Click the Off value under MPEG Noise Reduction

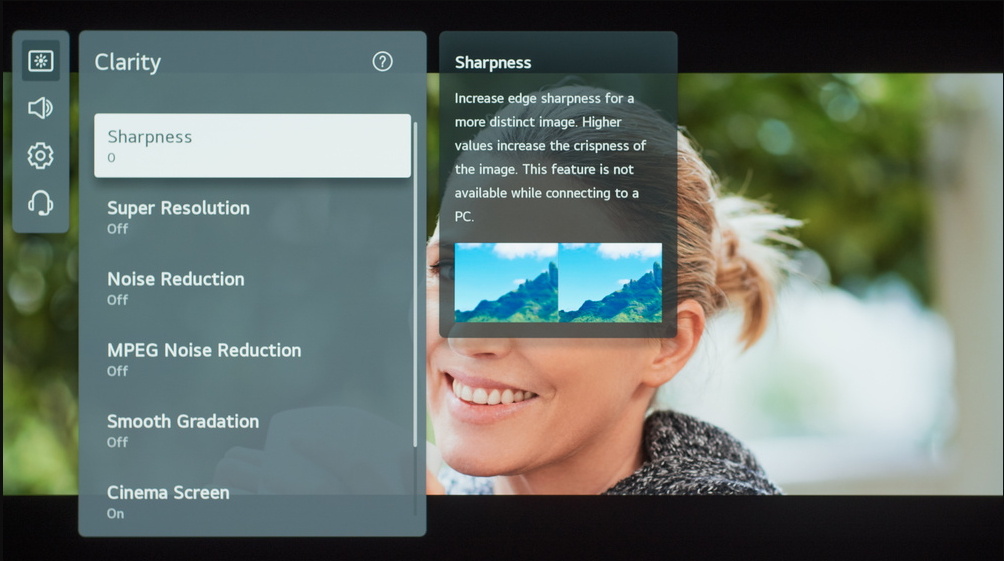coord(117,371)
